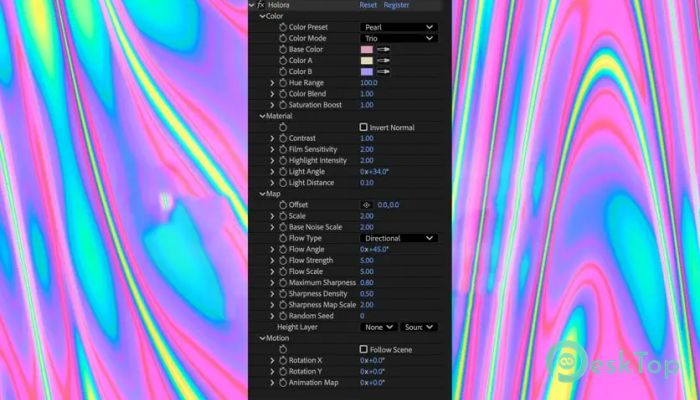700x400 pixels.
Task: Collapse the Map group
Action: (x=262, y=194)
